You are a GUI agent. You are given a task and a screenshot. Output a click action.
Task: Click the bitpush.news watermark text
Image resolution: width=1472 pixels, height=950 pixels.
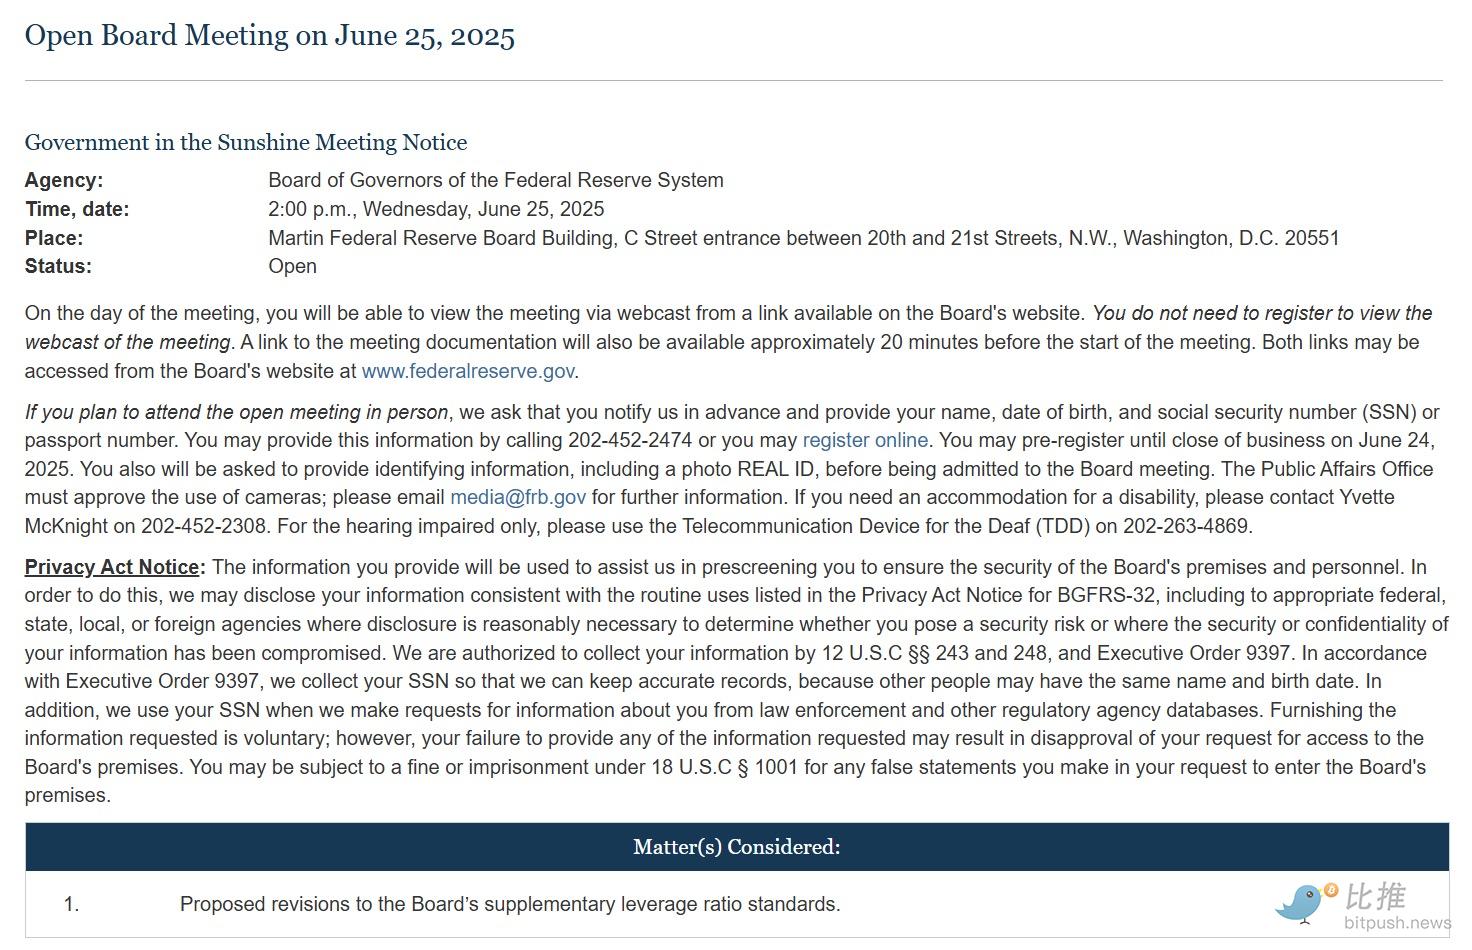(x=1397, y=923)
